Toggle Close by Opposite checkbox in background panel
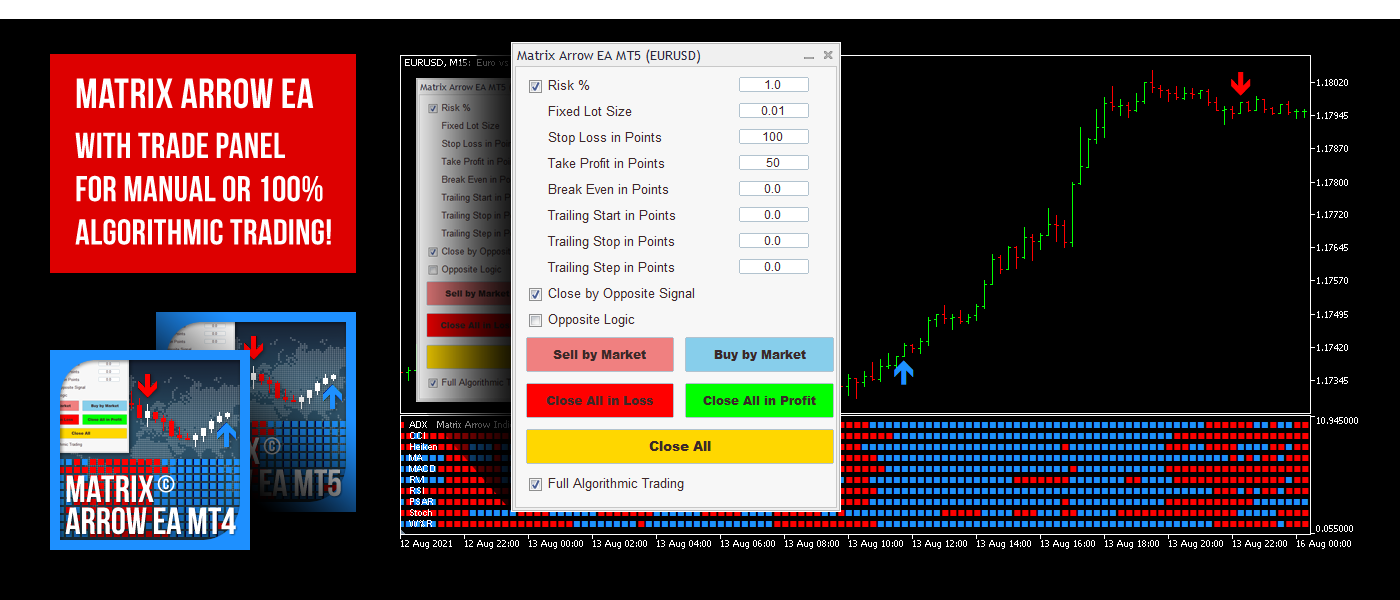This screenshot has width=1400, height=600. click(x=433, y=252)
